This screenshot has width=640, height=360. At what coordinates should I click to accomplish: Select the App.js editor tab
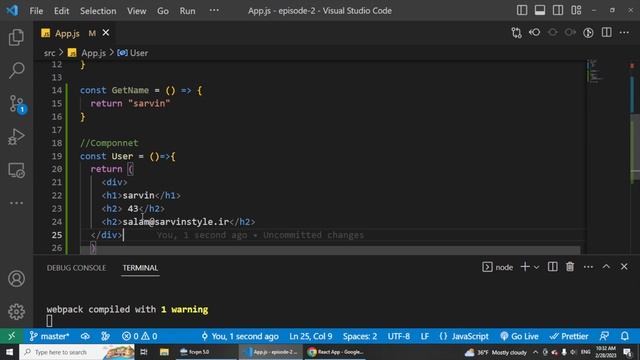coord(75,33)
